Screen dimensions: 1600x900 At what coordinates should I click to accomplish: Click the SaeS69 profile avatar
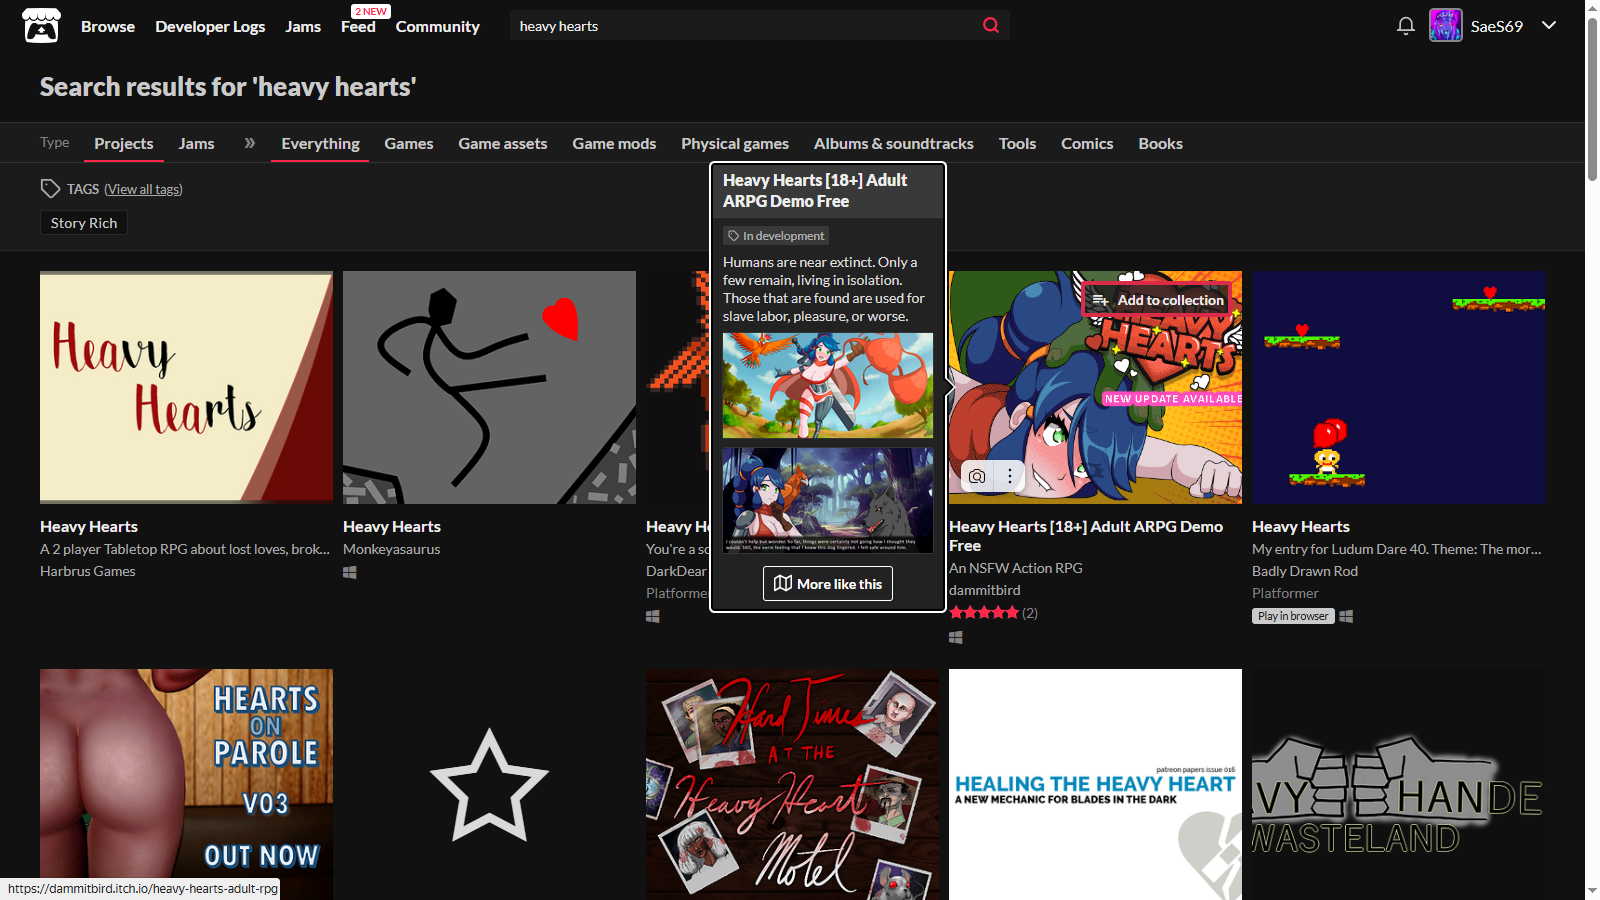(1445, 25)
